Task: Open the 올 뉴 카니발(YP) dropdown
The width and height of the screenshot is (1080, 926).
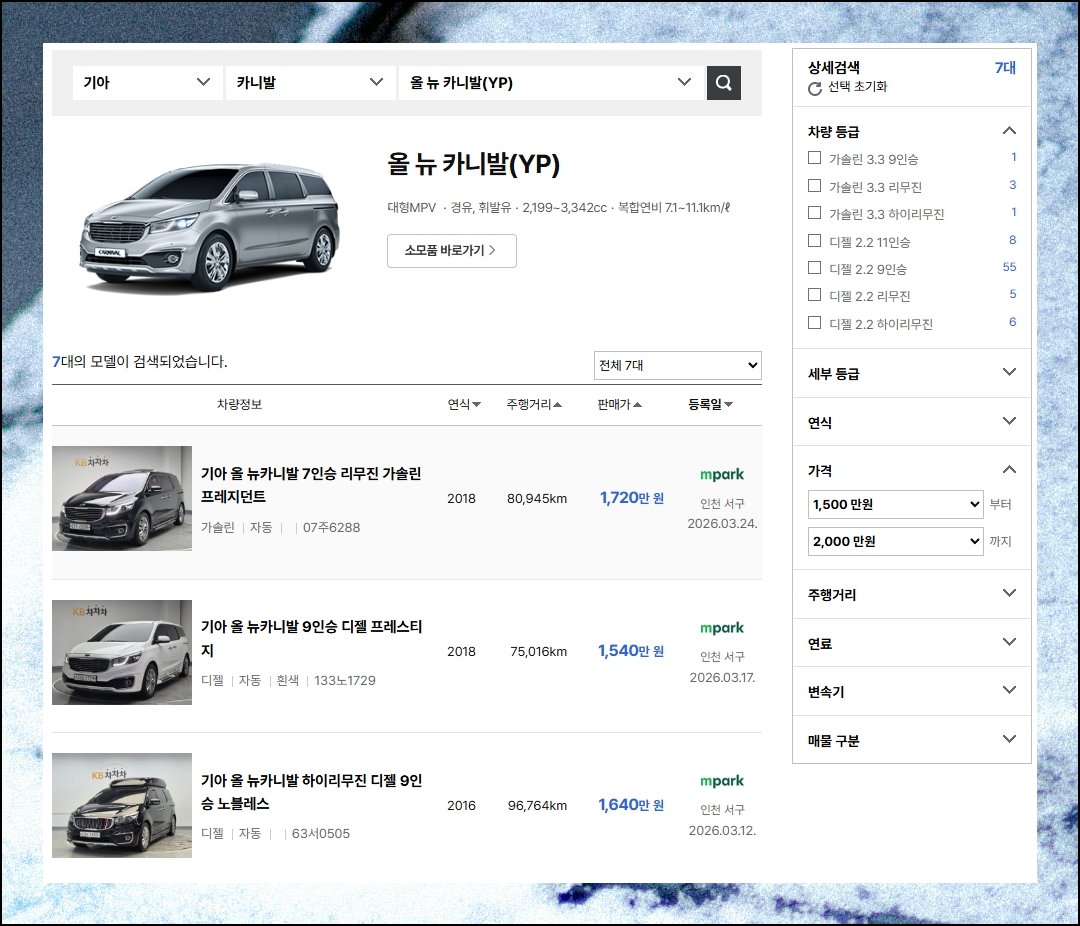Action: tap(552, 83)
